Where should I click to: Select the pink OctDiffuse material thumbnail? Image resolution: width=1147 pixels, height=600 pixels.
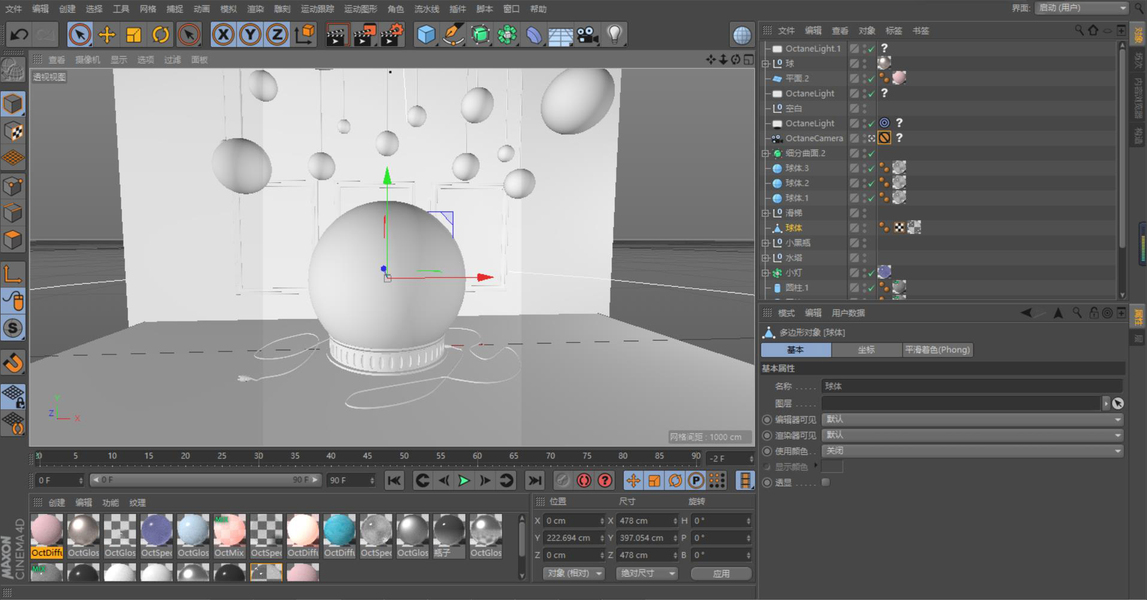47,531
